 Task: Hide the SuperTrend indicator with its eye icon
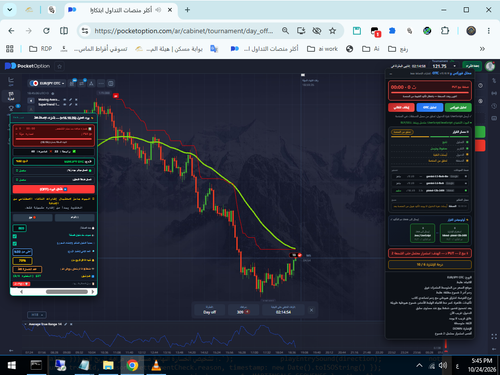(65, 104)
